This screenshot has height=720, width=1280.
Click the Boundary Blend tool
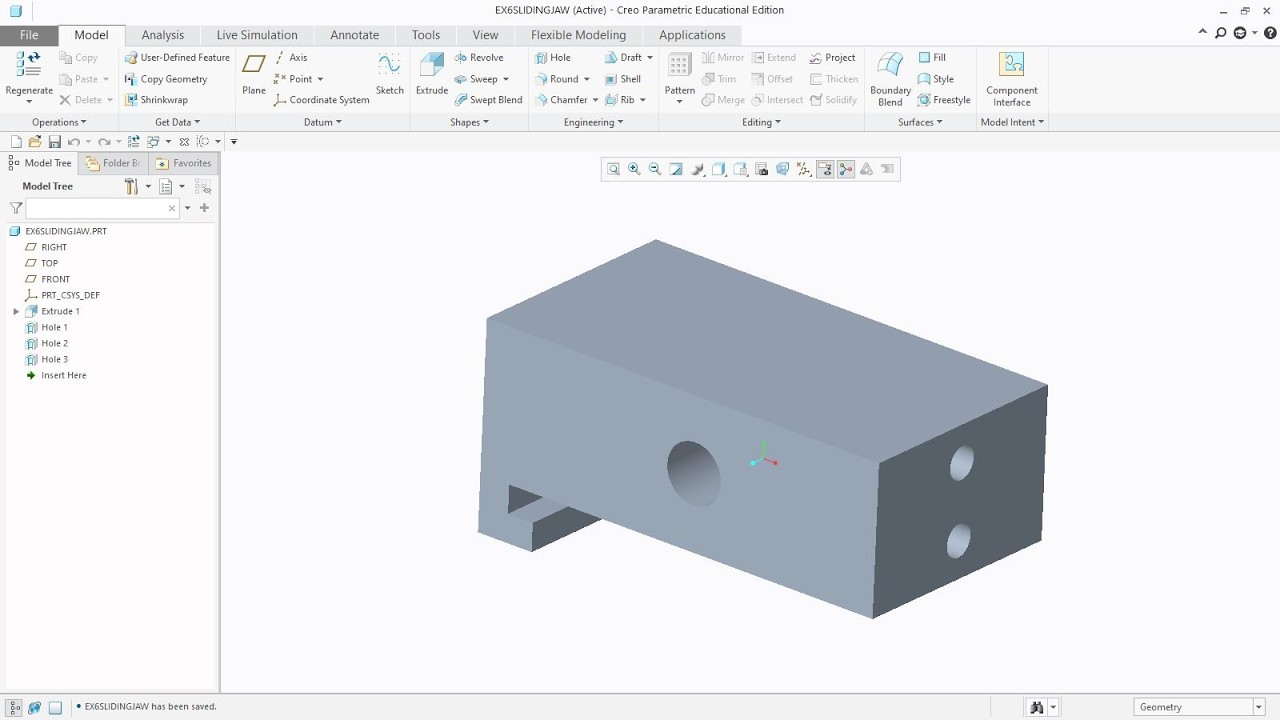pos(890,78)
